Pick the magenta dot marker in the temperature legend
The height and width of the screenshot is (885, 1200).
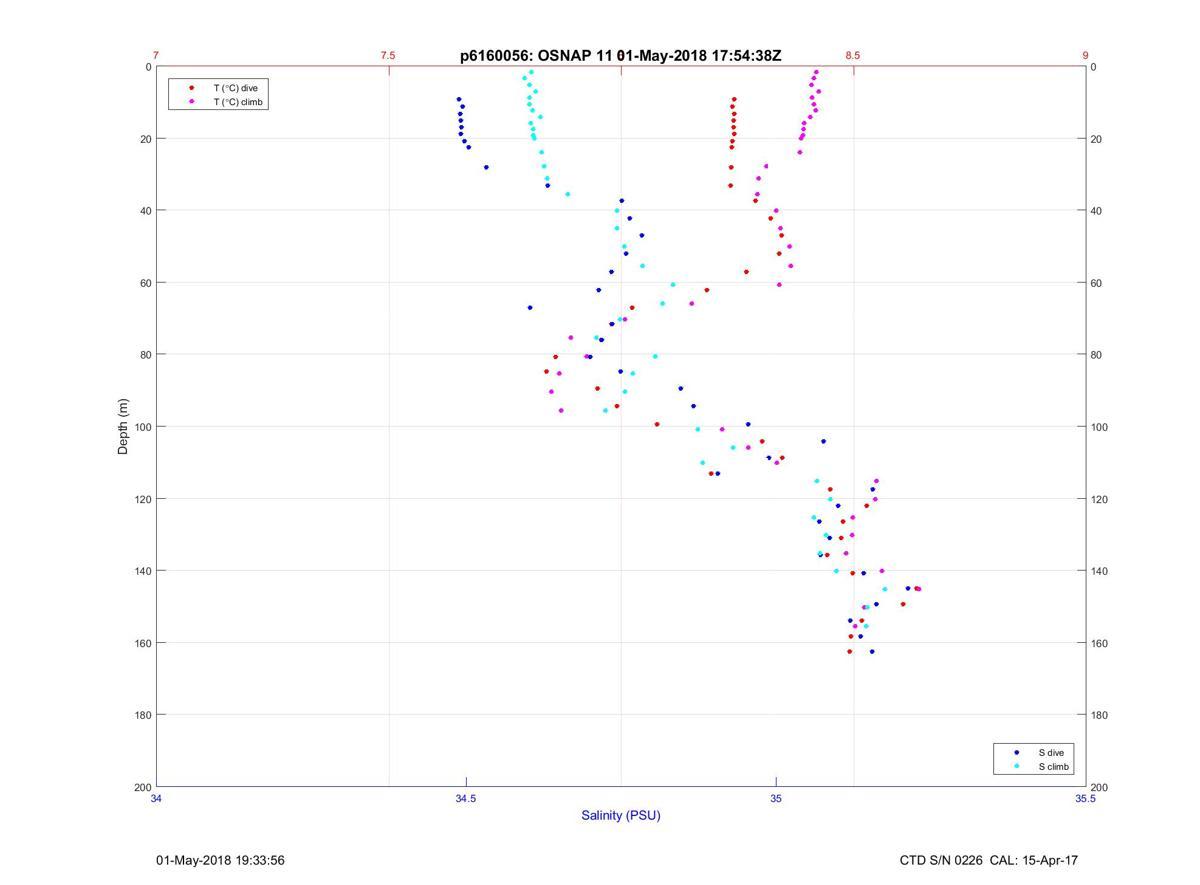point(192,101)
